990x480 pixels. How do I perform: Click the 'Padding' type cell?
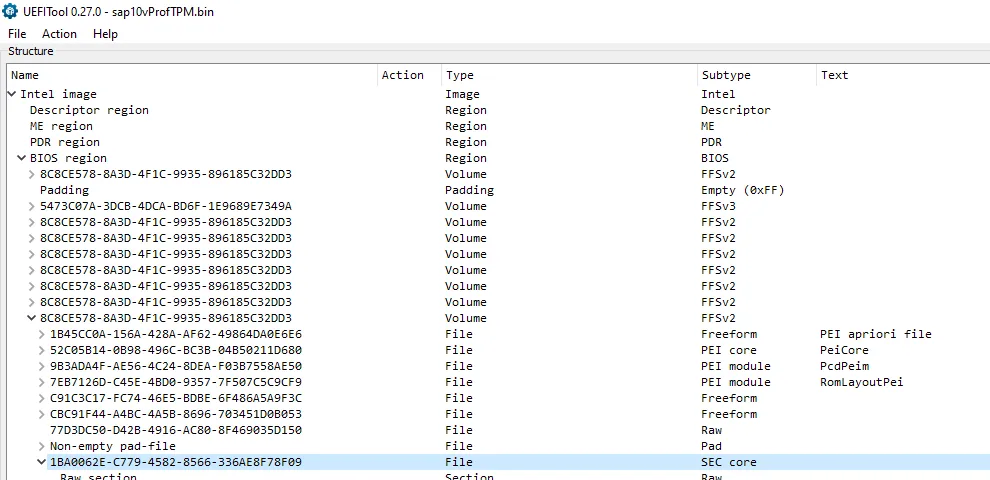469,190
